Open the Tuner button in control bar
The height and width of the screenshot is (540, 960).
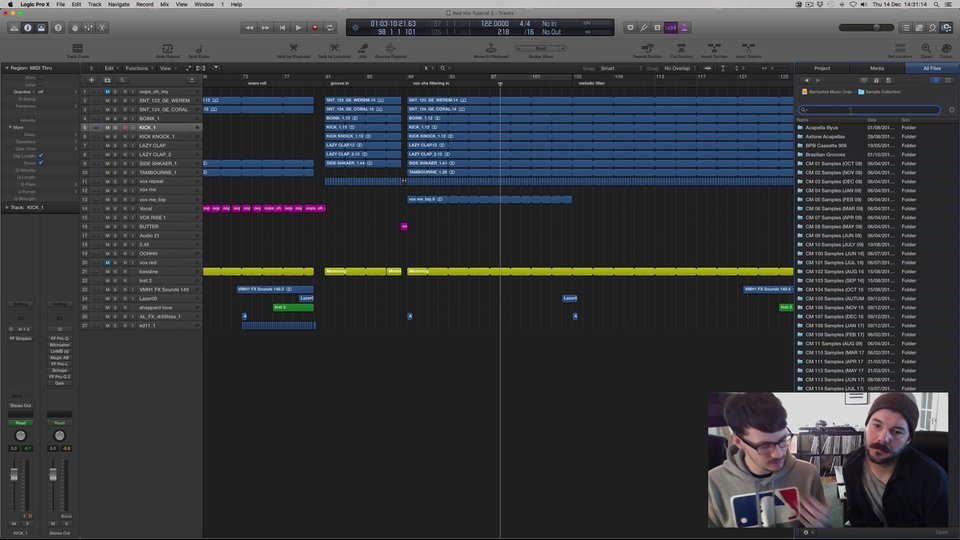click(x=643, y=28)
